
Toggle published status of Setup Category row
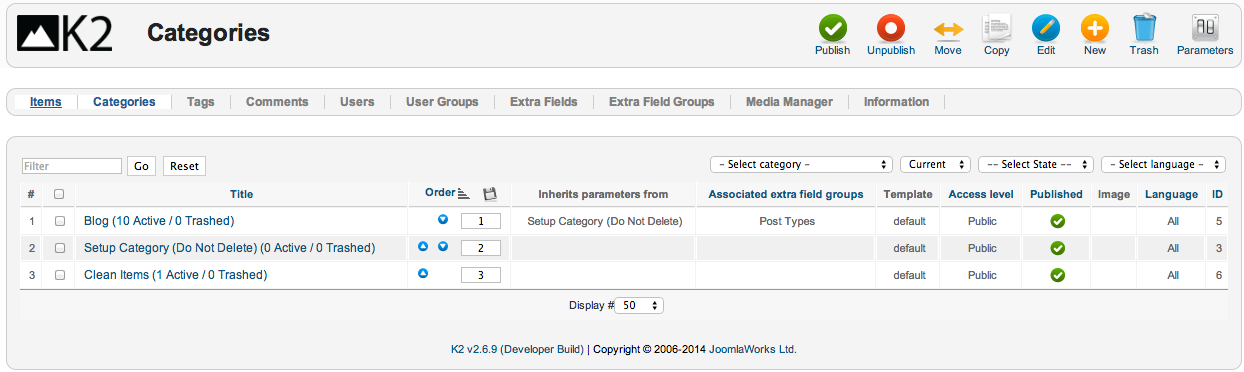[1057, 248]
